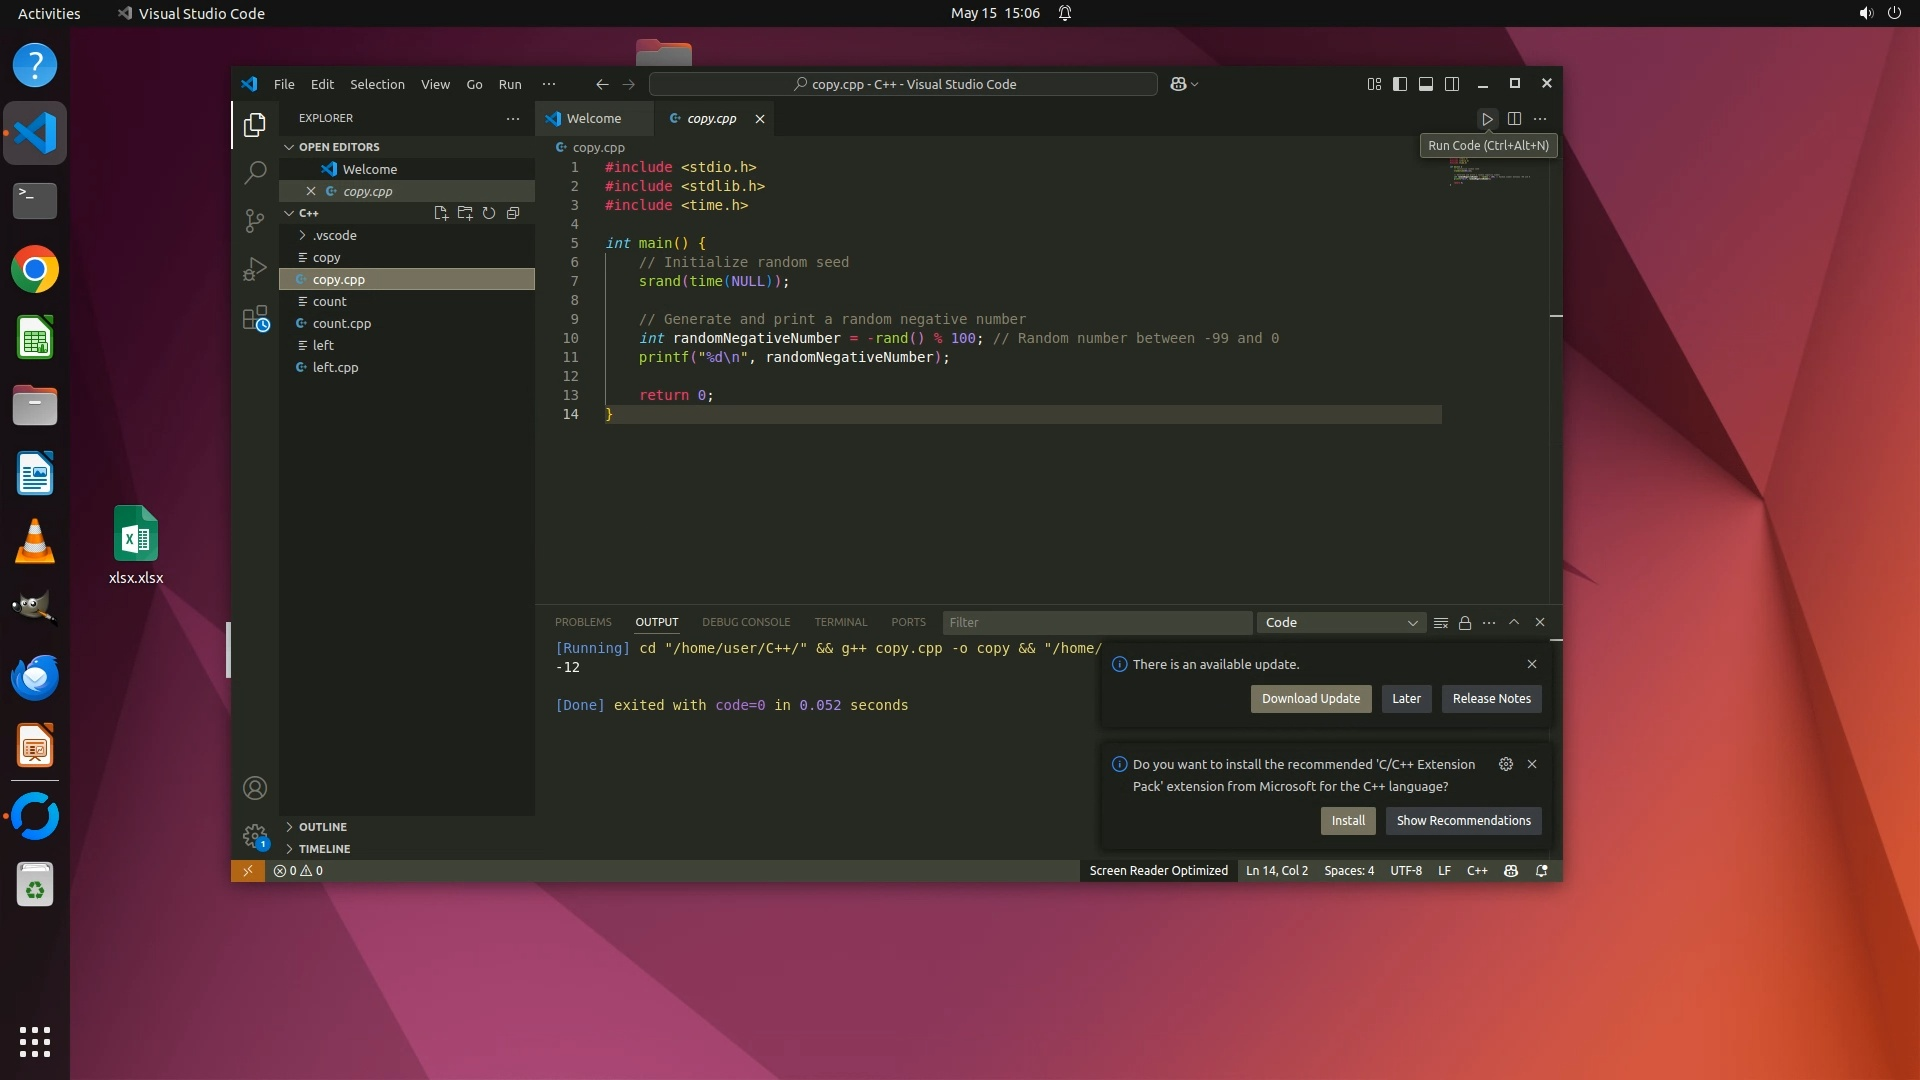Run code with the play button
This screenshot has height=1080, width=1920.
[x=1487, y=119]
